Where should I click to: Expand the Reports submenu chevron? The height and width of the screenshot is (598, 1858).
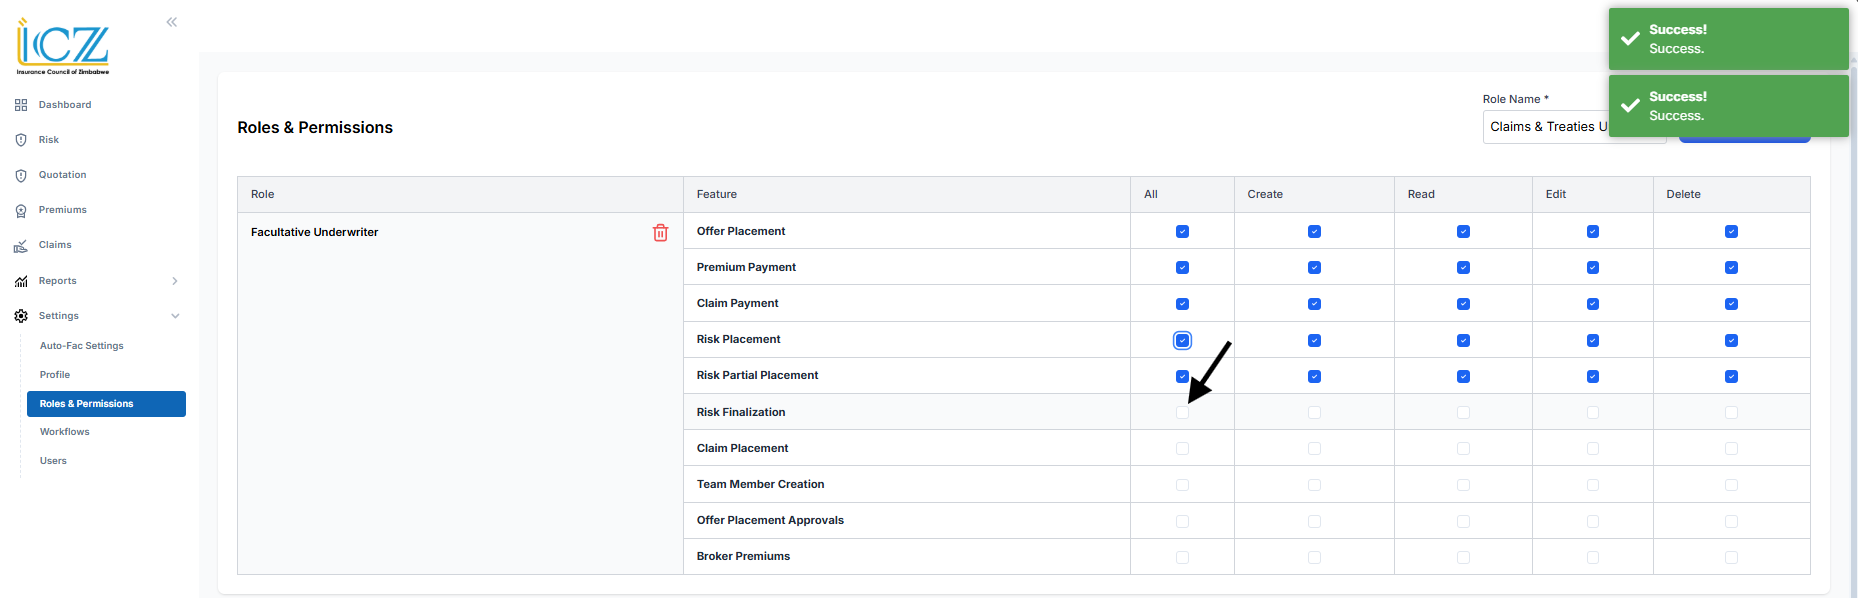pos(175,281)
